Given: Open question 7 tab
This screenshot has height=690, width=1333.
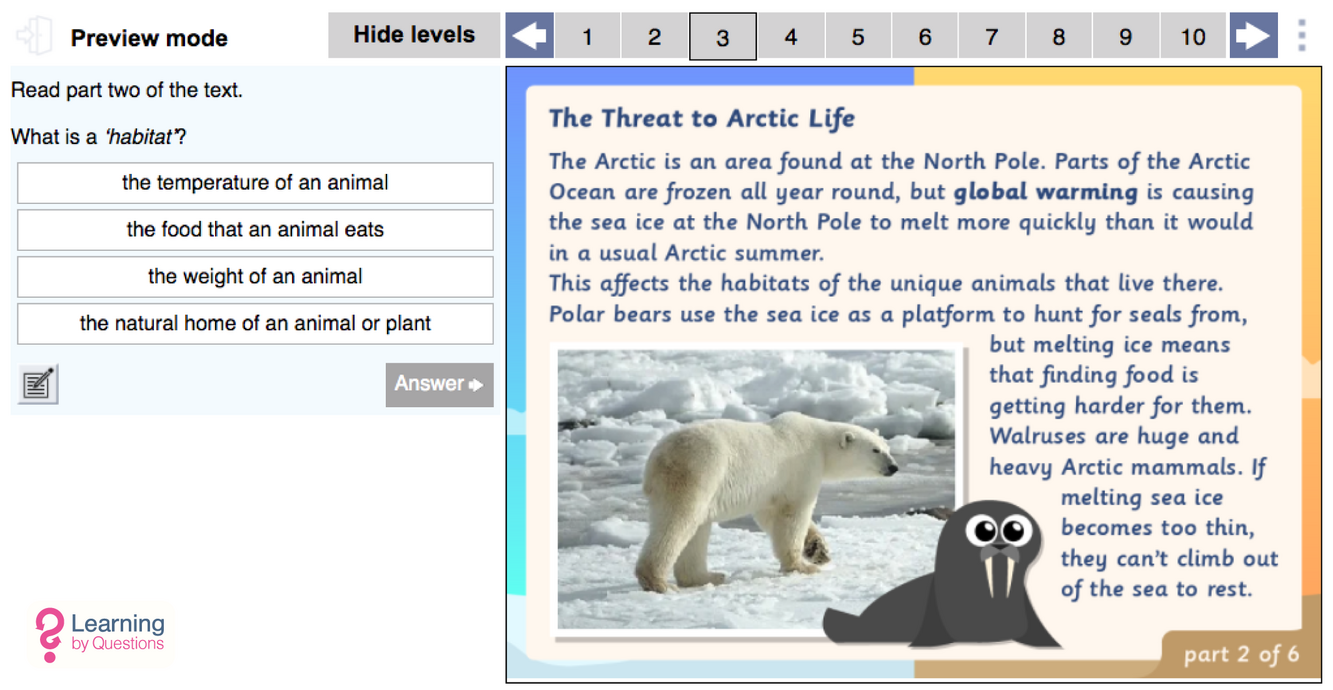Looking at the screenshot, I should [x=991, y=37].
